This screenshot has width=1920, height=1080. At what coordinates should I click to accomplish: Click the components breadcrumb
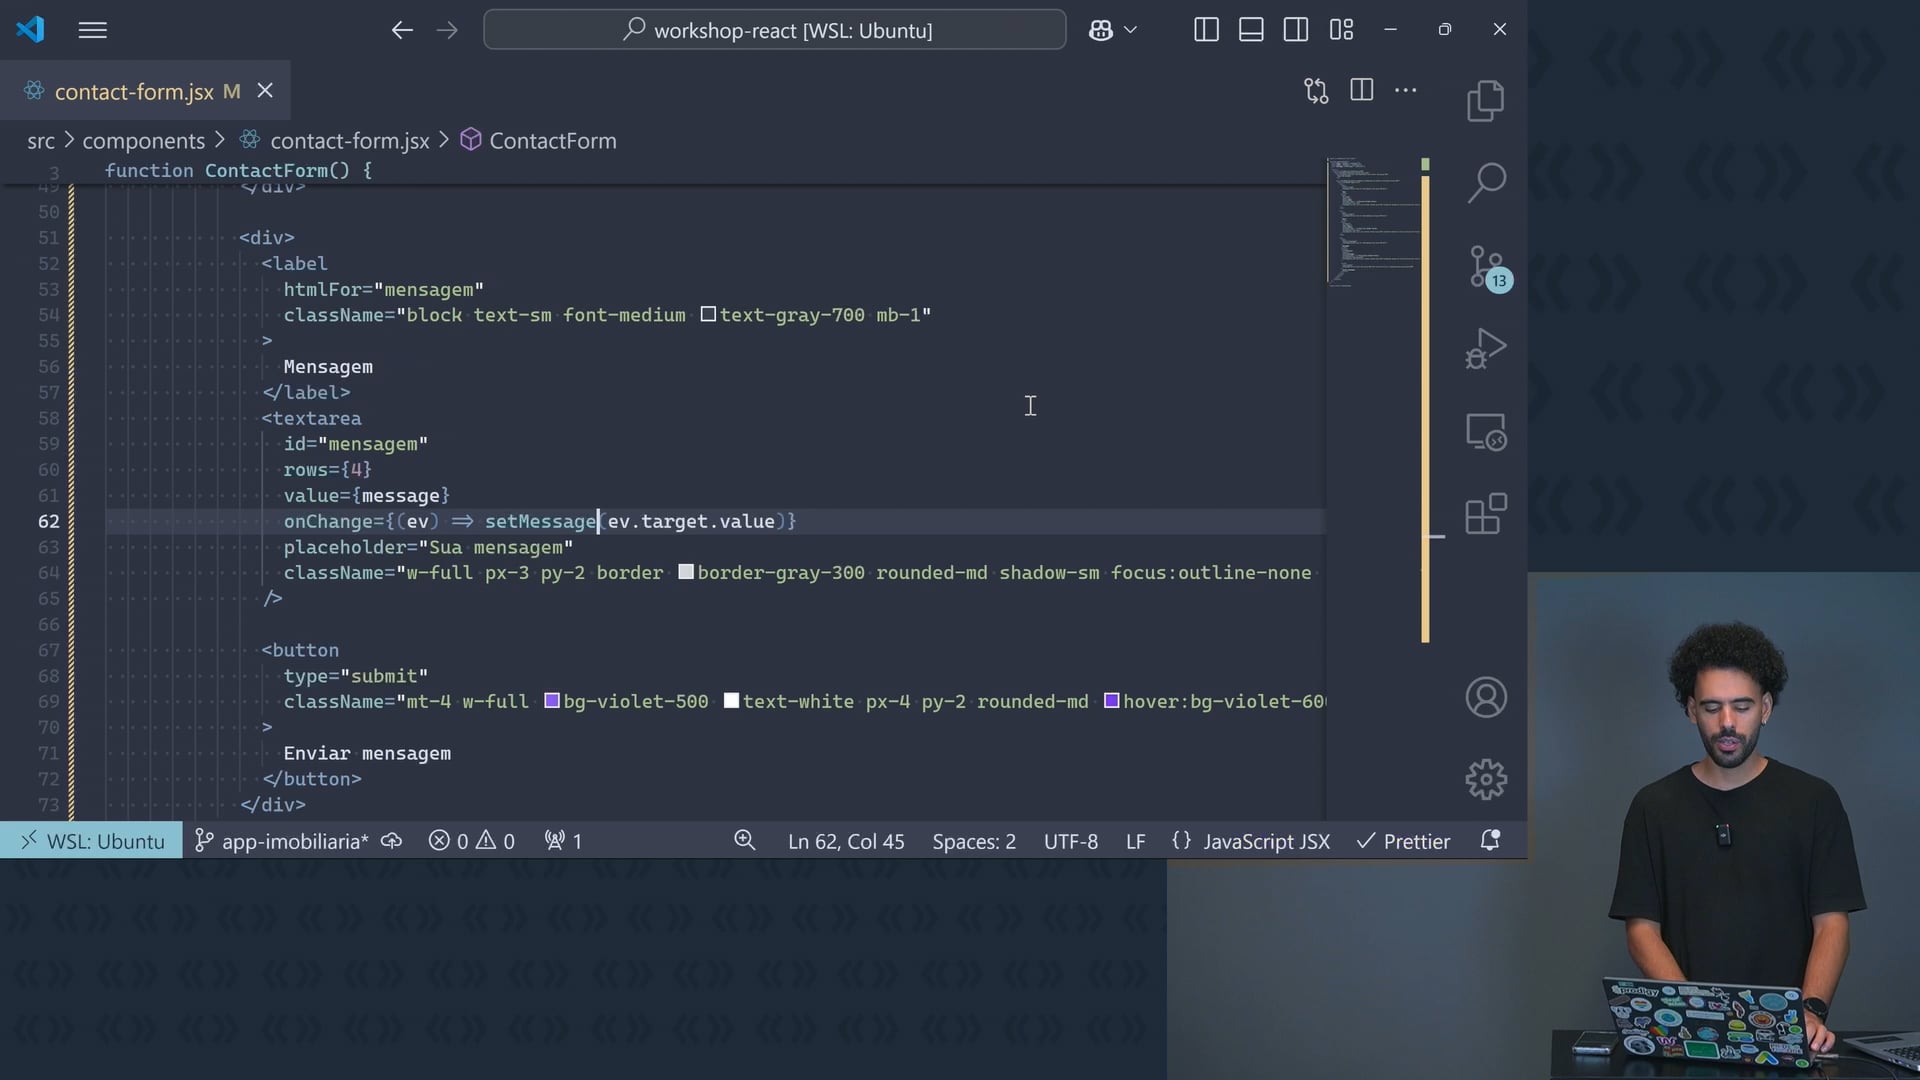point(143,141)
